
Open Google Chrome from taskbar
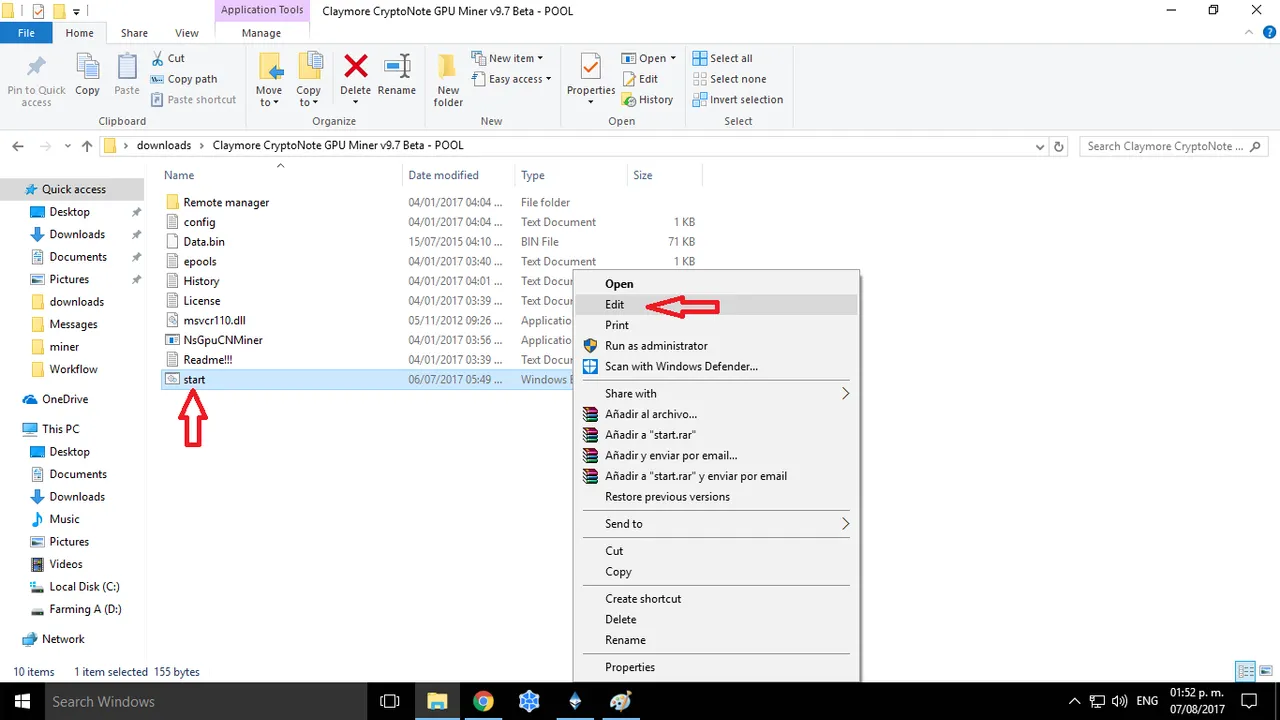point(483,701)
